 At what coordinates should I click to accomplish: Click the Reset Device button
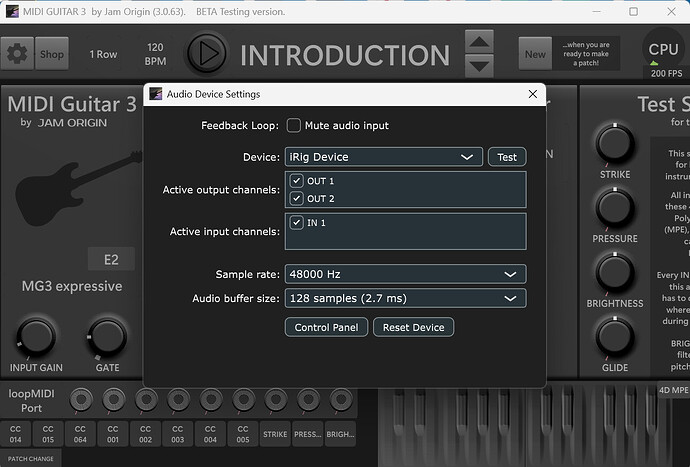[x=414, y=327]
